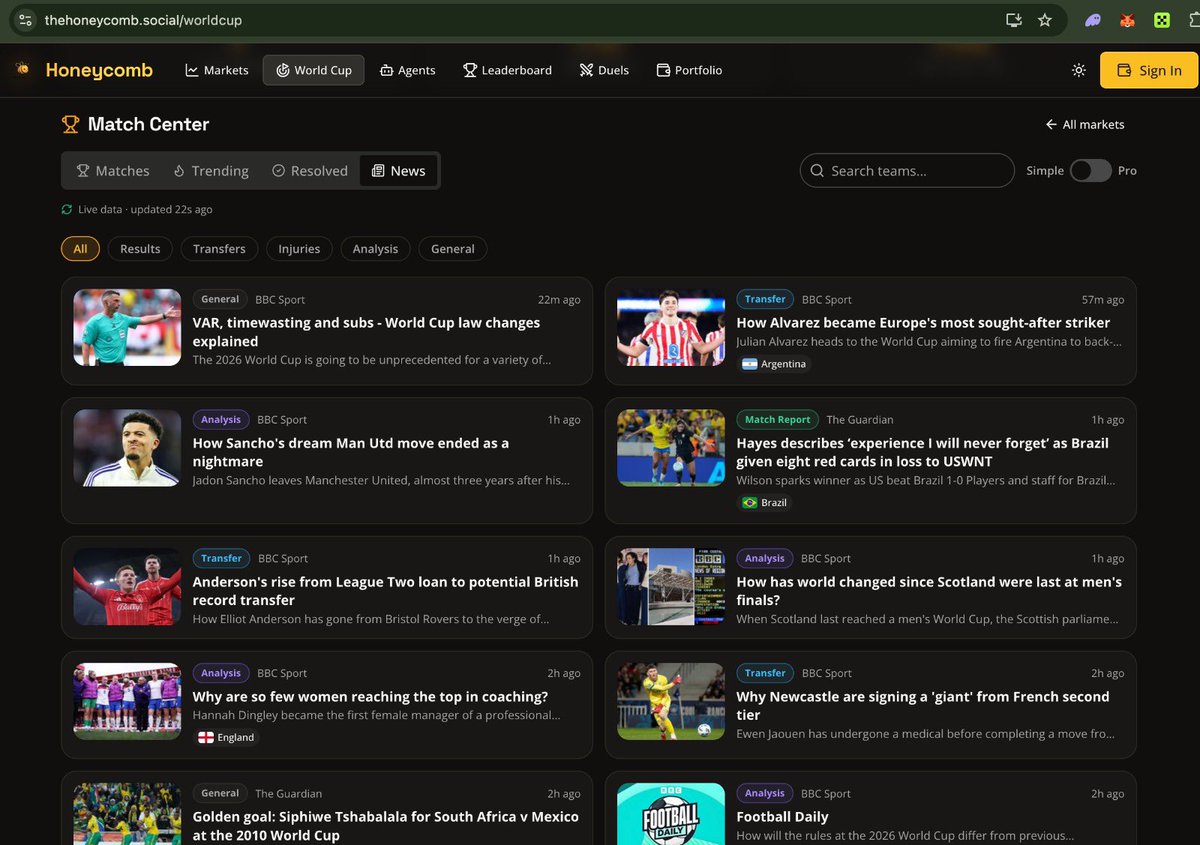1200x845 pixels.
Task: Open 'Golden goal: Siphiwe Tshabalala' headline
Action: [x=386, y=826]
